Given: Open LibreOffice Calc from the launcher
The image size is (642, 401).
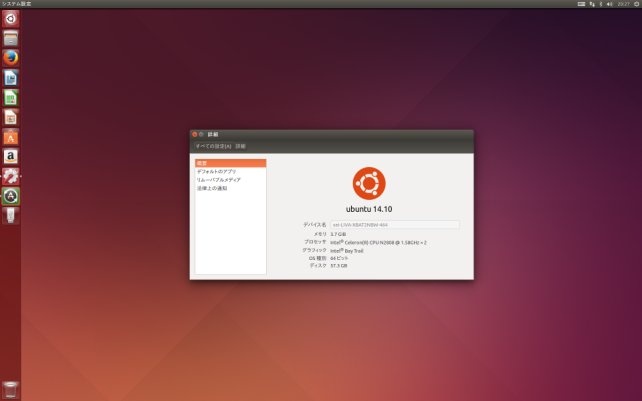Looking at the screenshot, I should click(11, 98).
